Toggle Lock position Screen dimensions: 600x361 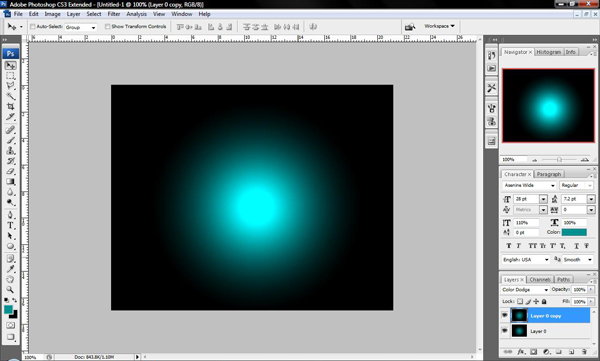[x=536, y=302]
